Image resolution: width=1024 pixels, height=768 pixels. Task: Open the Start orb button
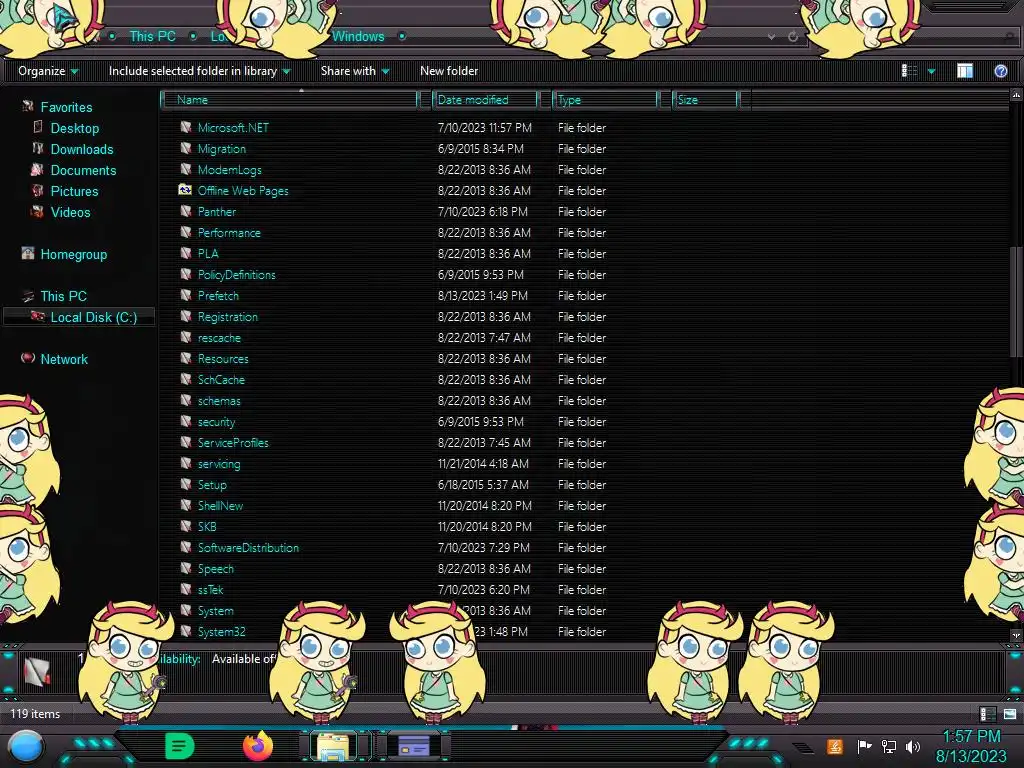pyautogui.click(x=26, y=747)
